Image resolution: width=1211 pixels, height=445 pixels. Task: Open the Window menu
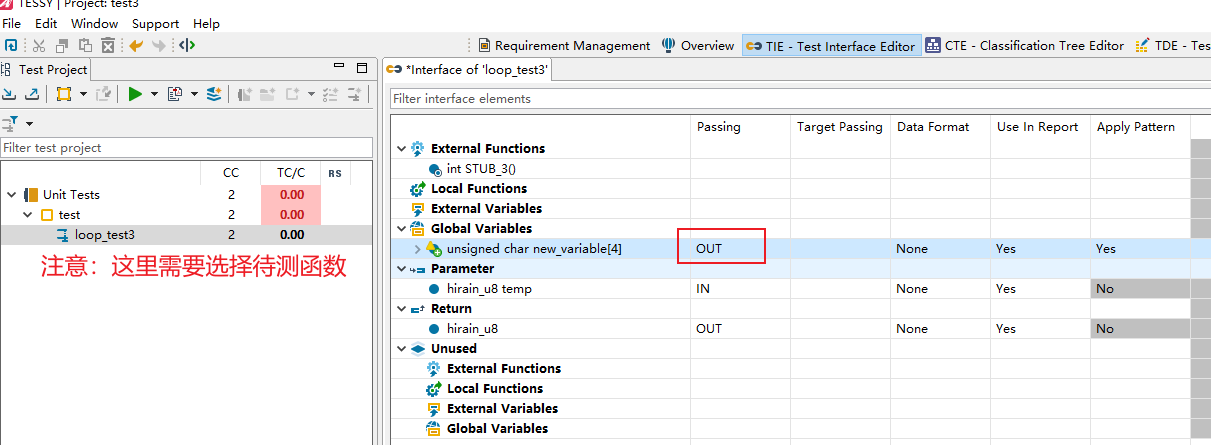point(94,23)
